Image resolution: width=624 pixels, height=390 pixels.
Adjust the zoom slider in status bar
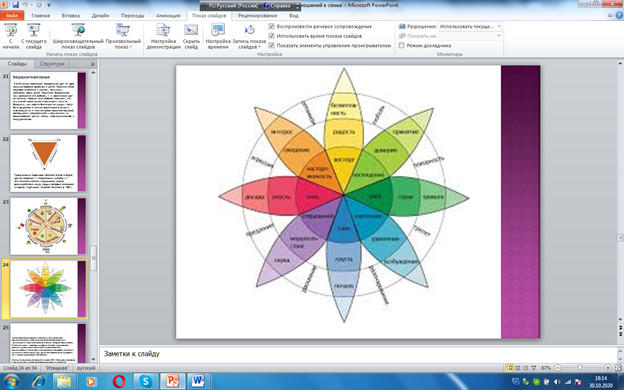point(580,368)
